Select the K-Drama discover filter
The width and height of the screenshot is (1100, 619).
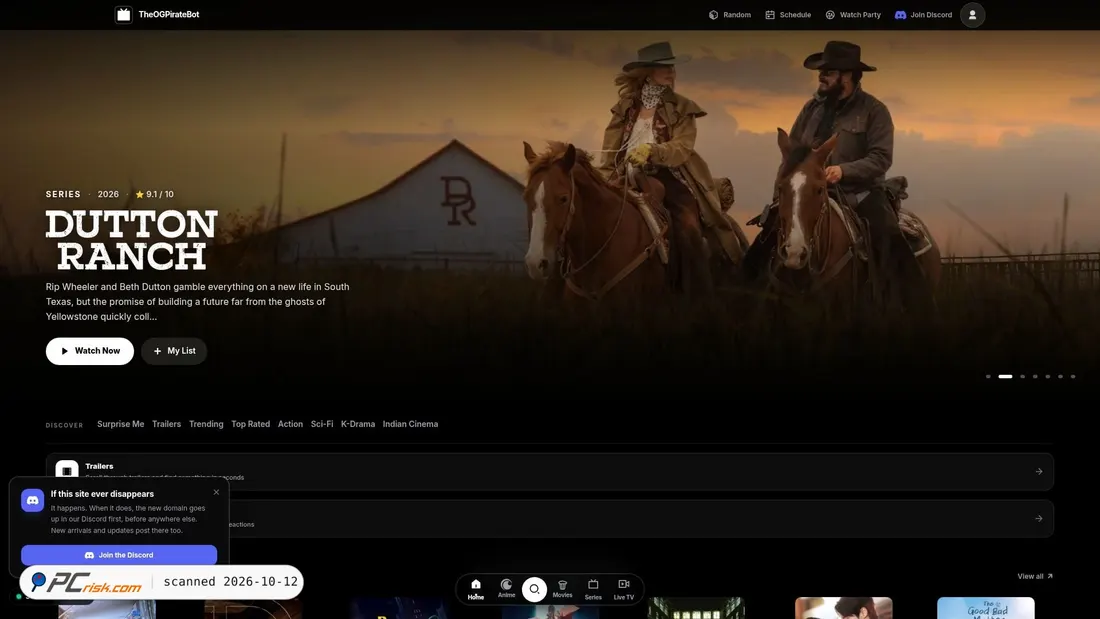pyautogui.click(x=358, y=424)
